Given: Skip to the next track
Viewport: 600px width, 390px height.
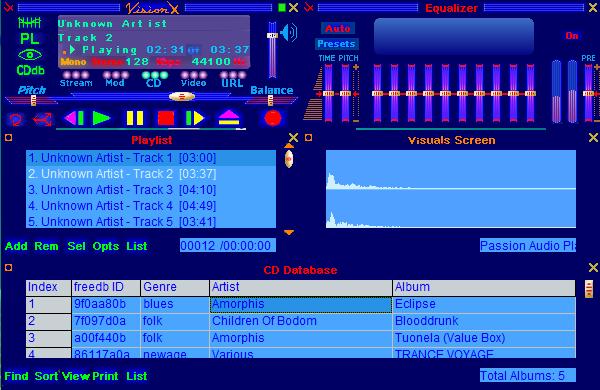Looking at the screenshot, I should tap(195, 118).
